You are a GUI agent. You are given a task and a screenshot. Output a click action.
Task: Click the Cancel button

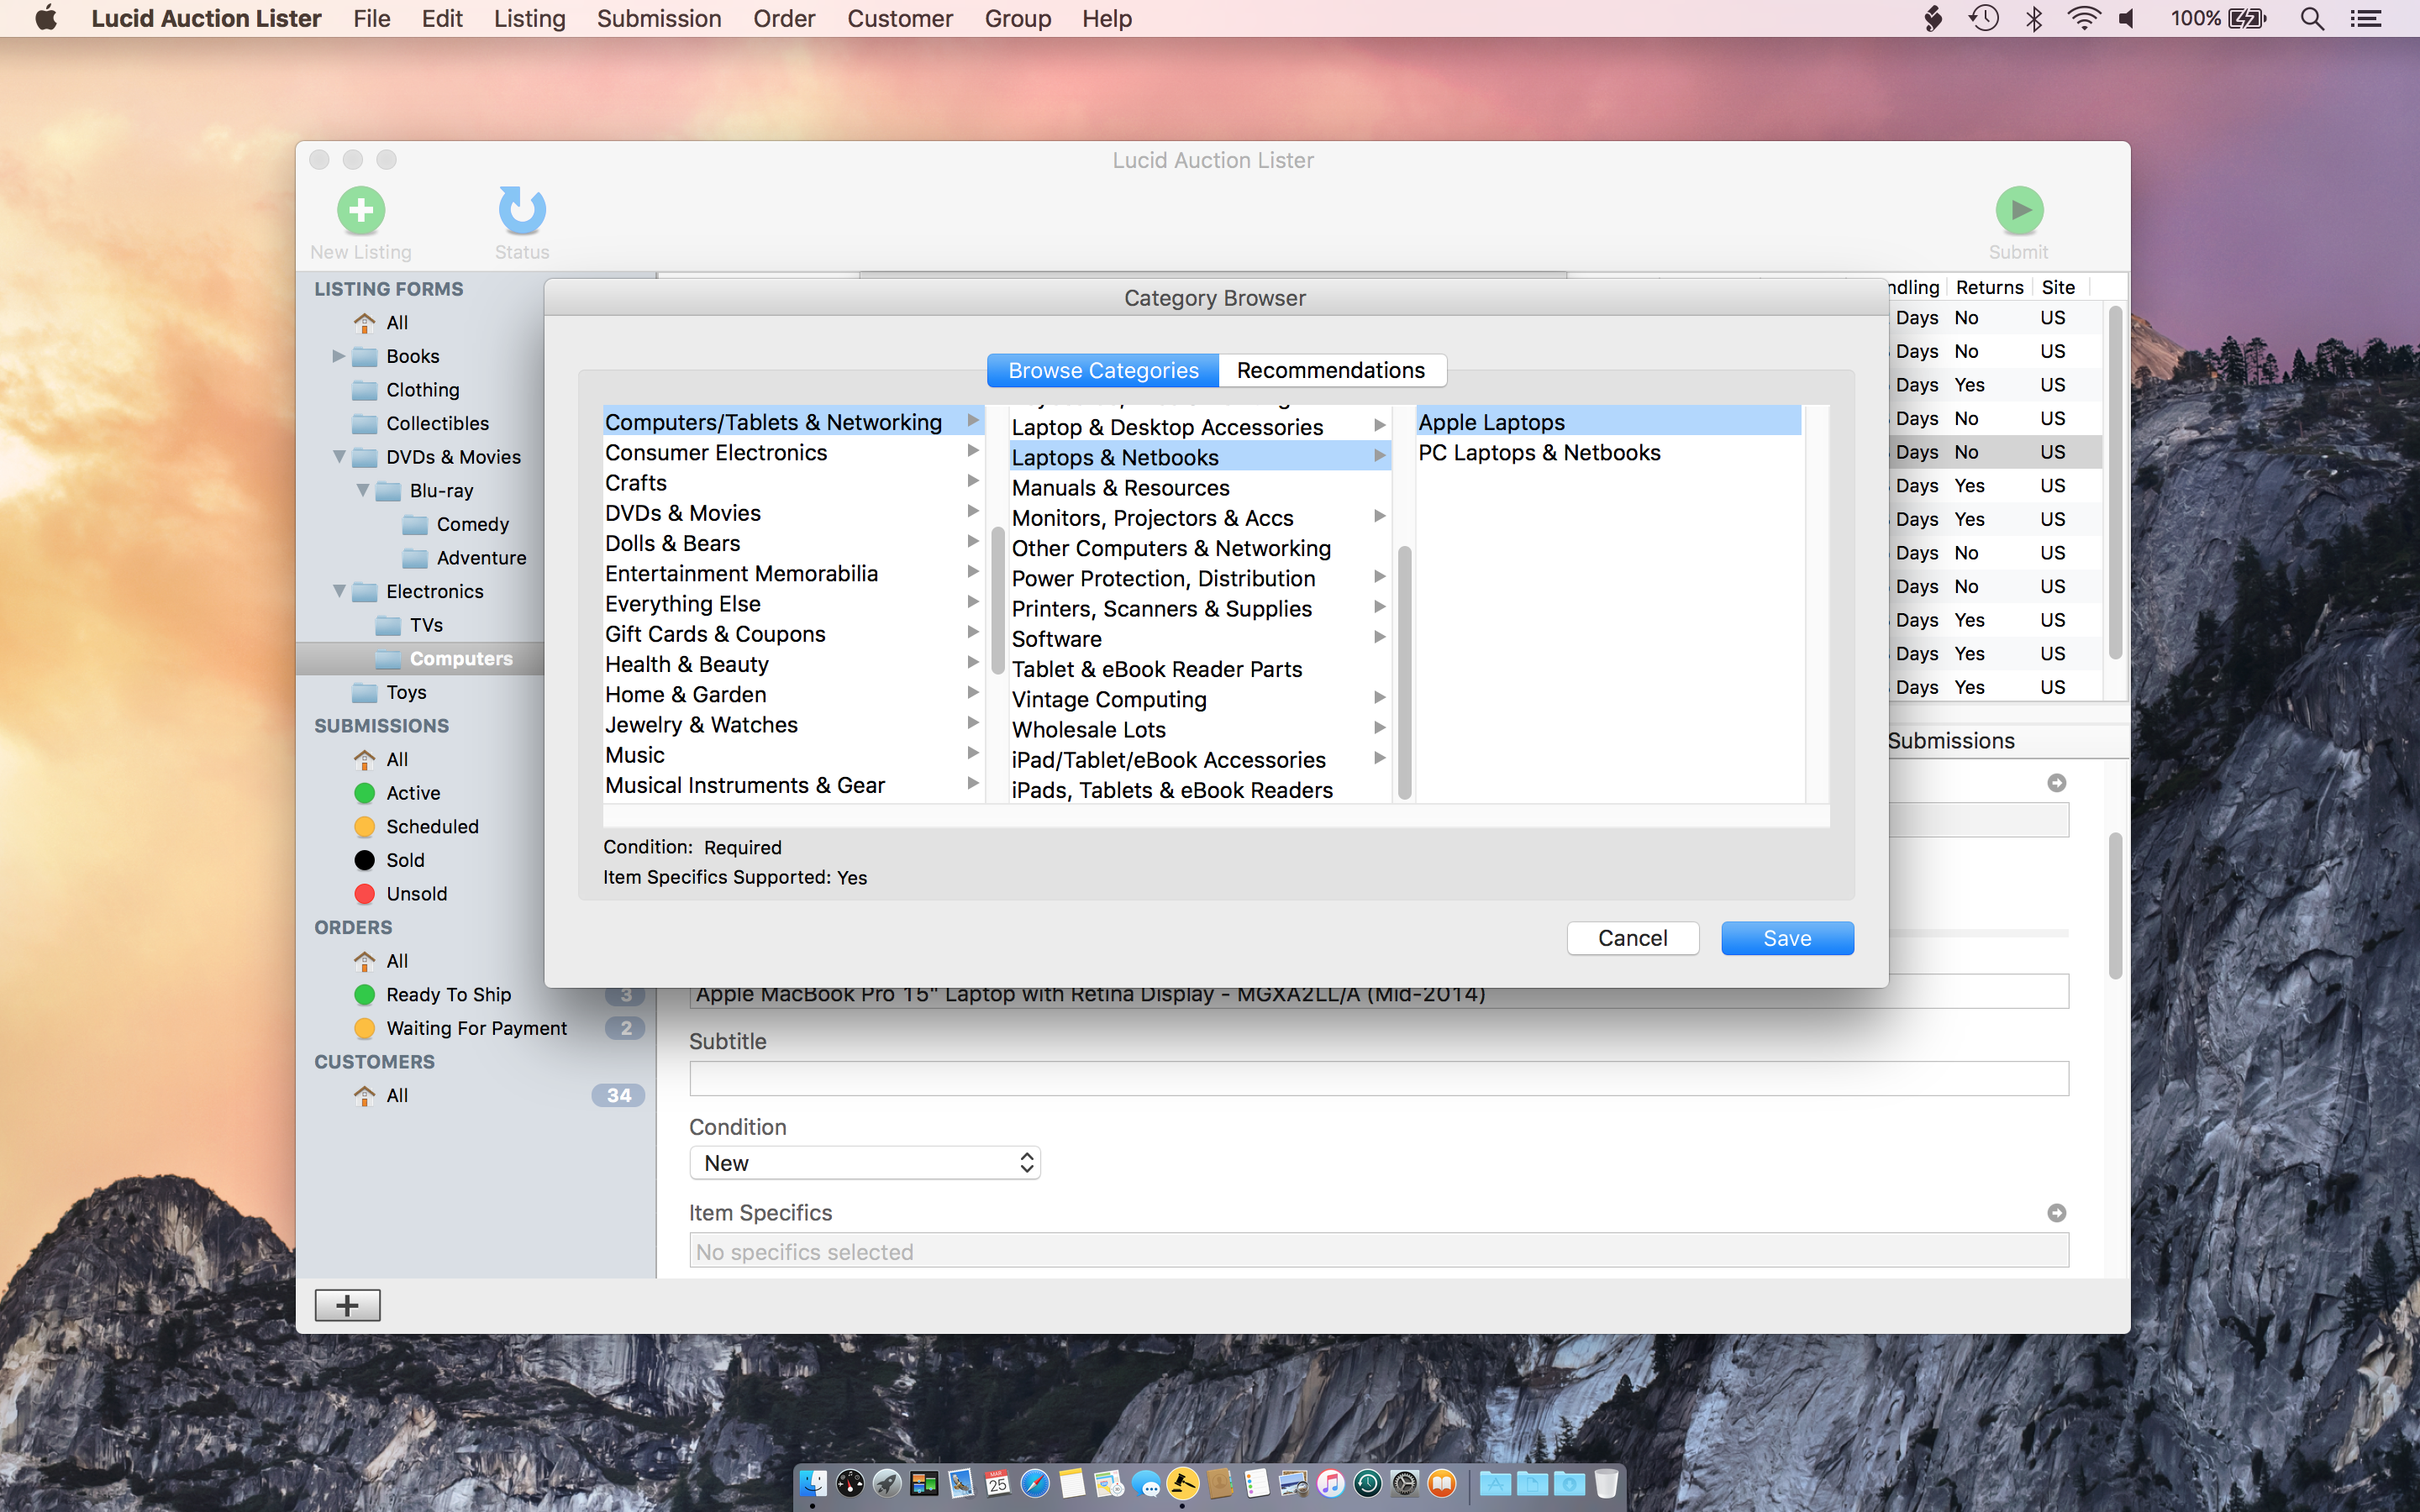click(x=1632, y=938)
